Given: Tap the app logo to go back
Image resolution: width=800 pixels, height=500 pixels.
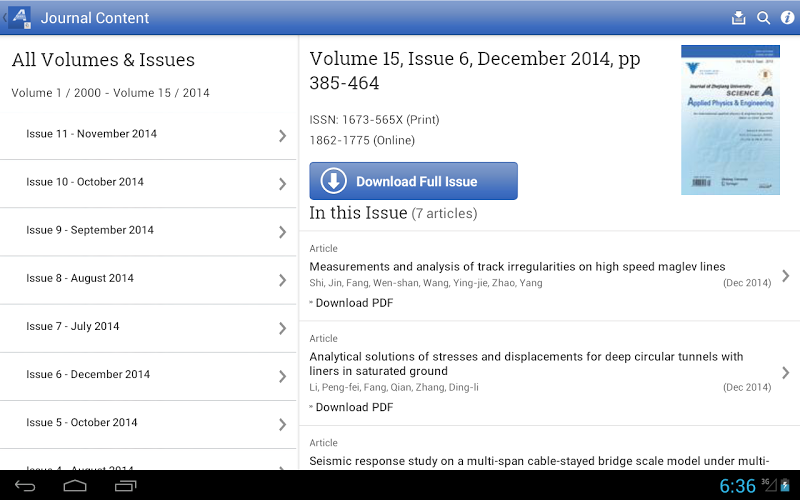Looking at the screenshot, I should [x=19, y=17].
